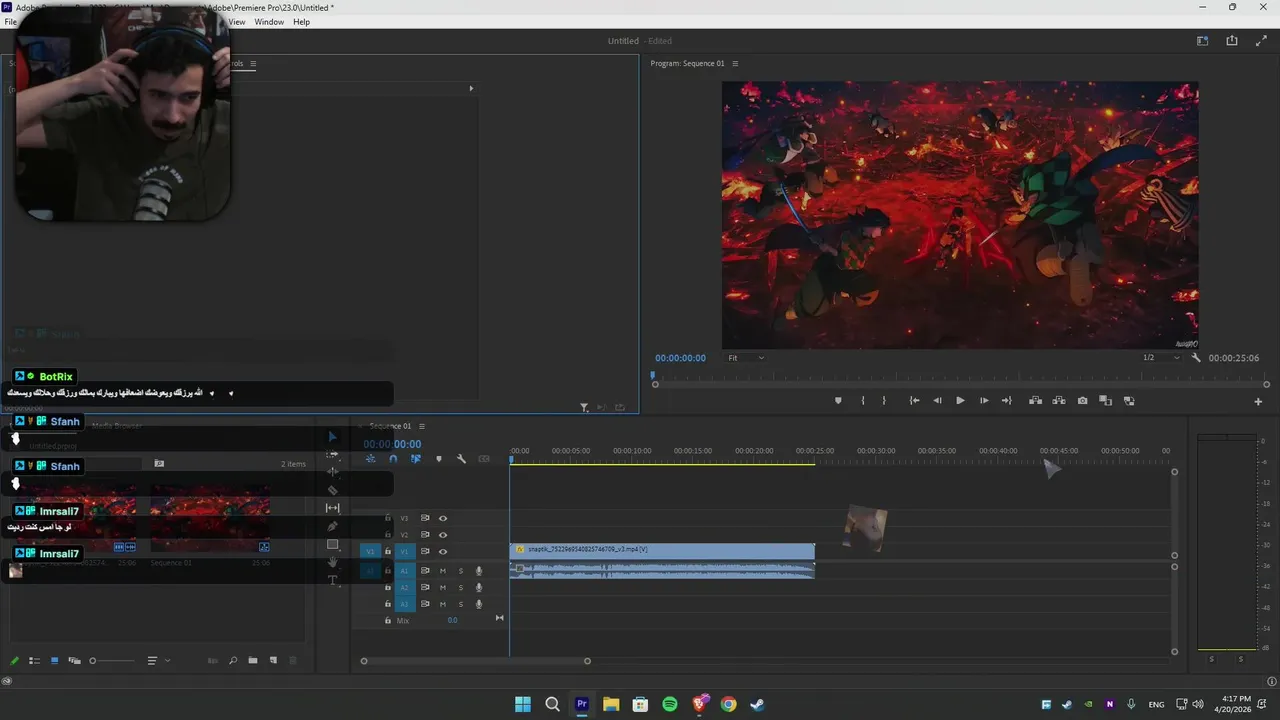Toggle V1 track output eye
1280x720 pixels.
(443, 551)
